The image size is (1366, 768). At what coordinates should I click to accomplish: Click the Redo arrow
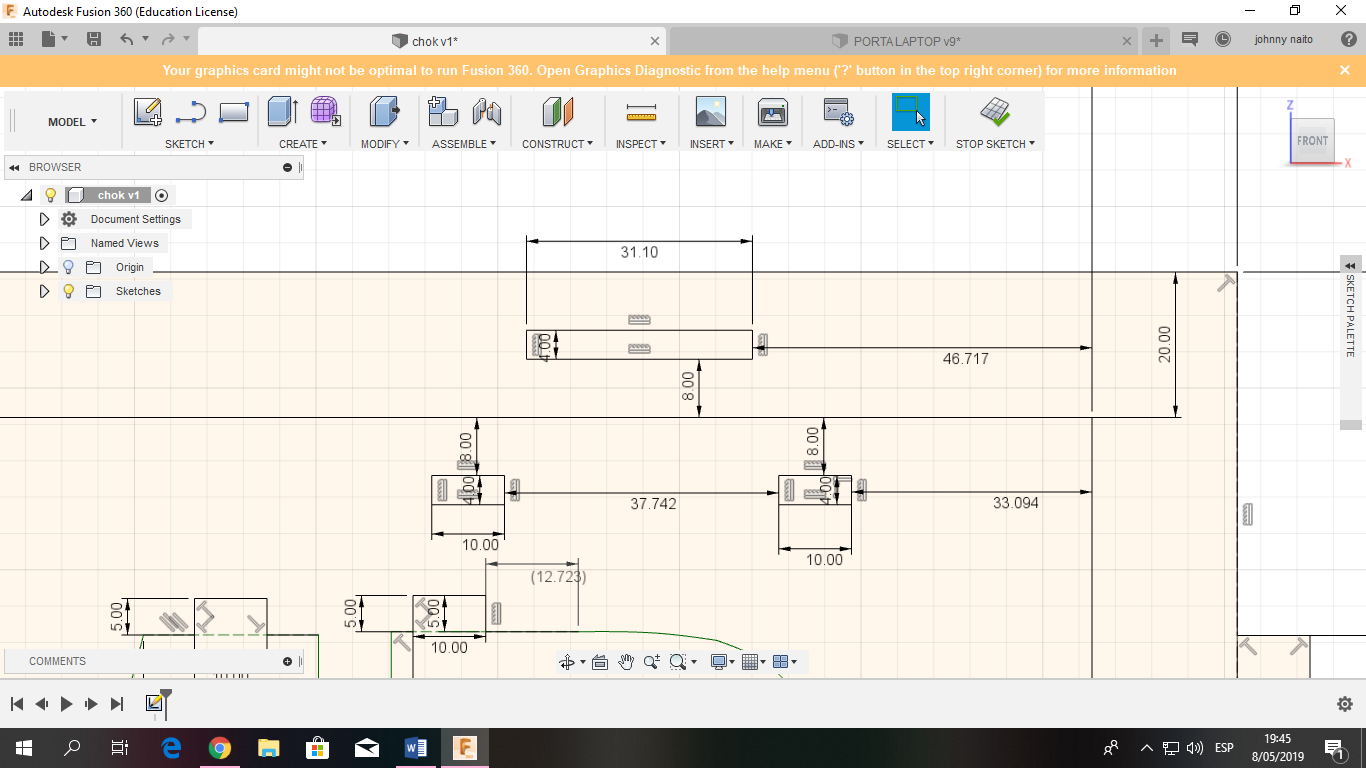pyautogui.click(x=168, y=39)
